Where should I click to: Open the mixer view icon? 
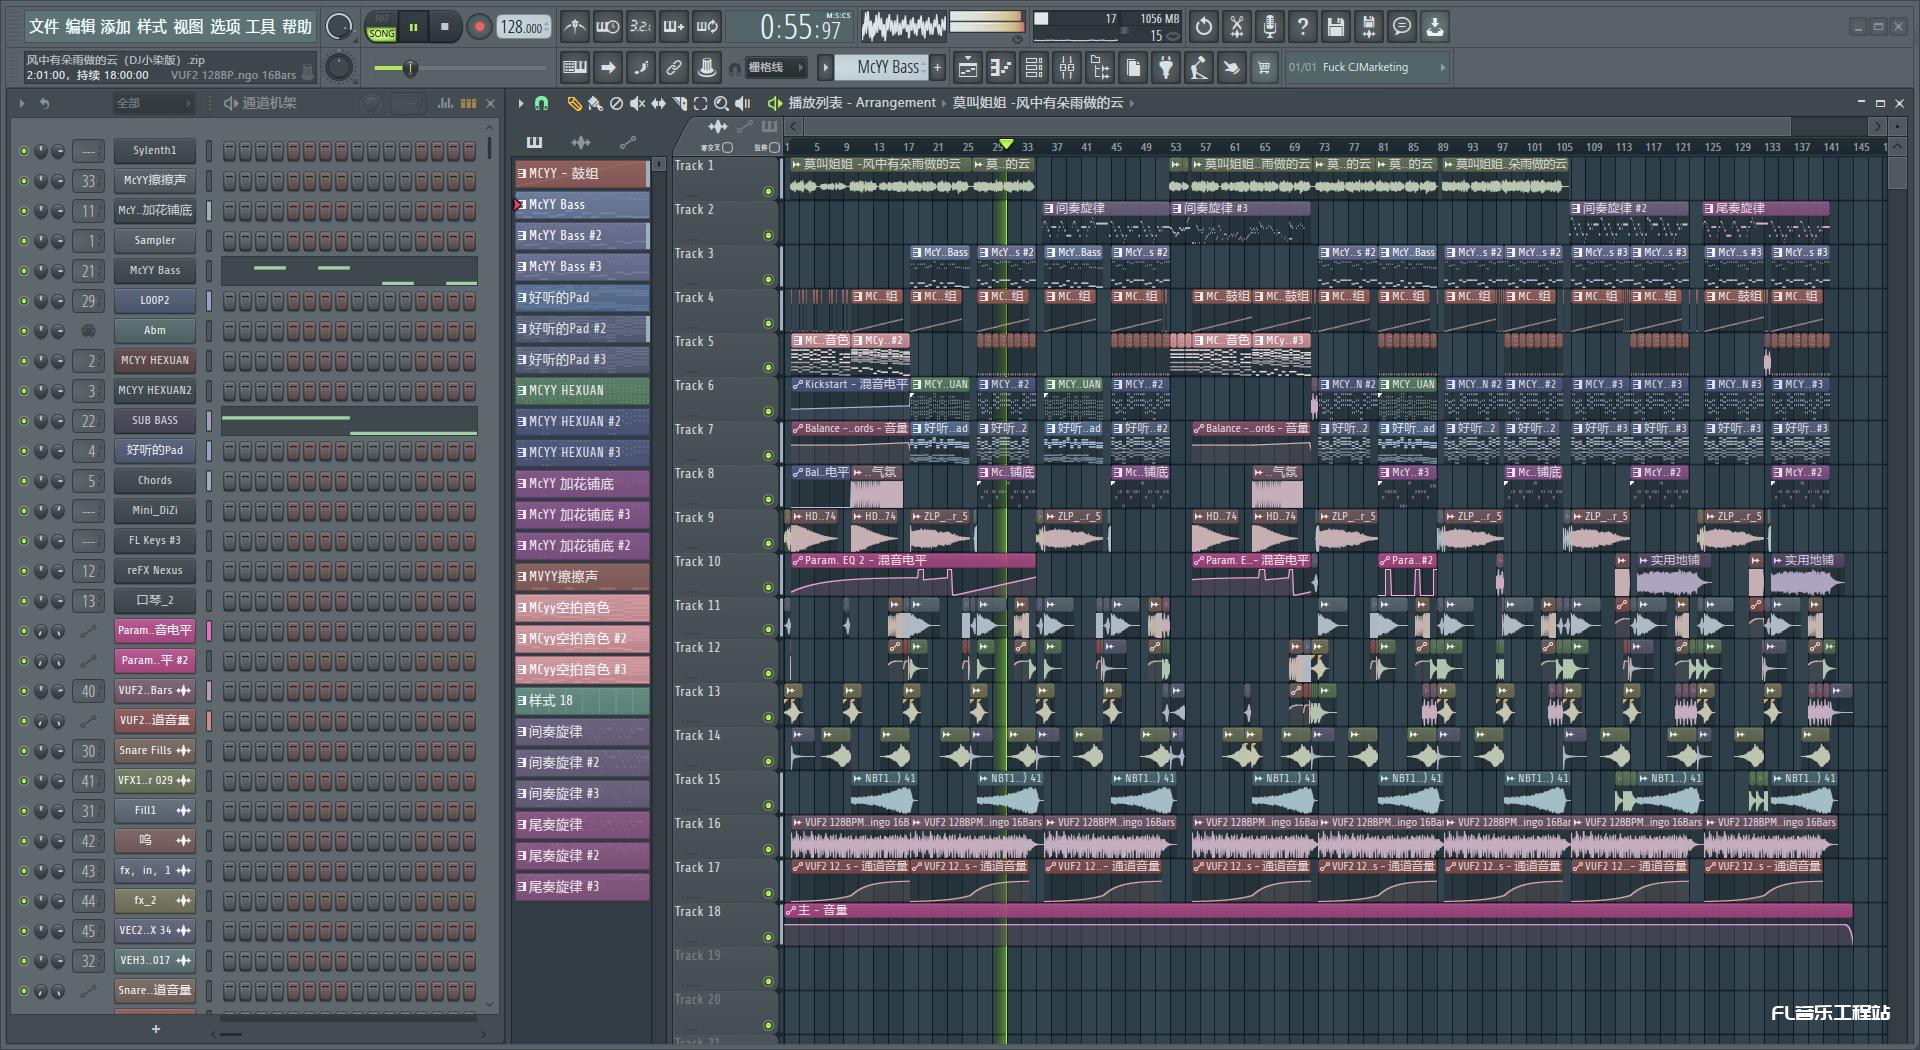[1067, 68]
